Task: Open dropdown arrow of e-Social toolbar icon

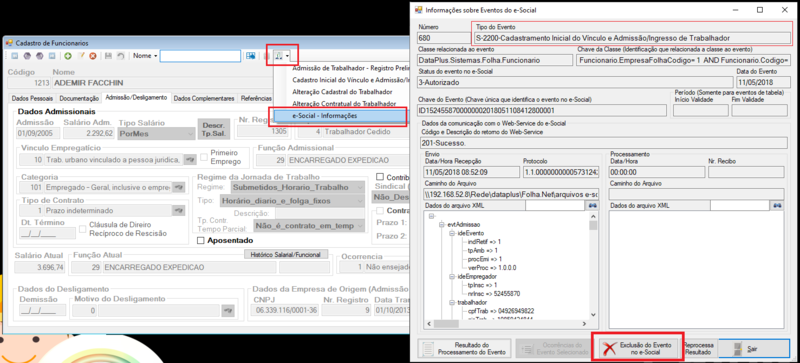Action: point(288,56)
